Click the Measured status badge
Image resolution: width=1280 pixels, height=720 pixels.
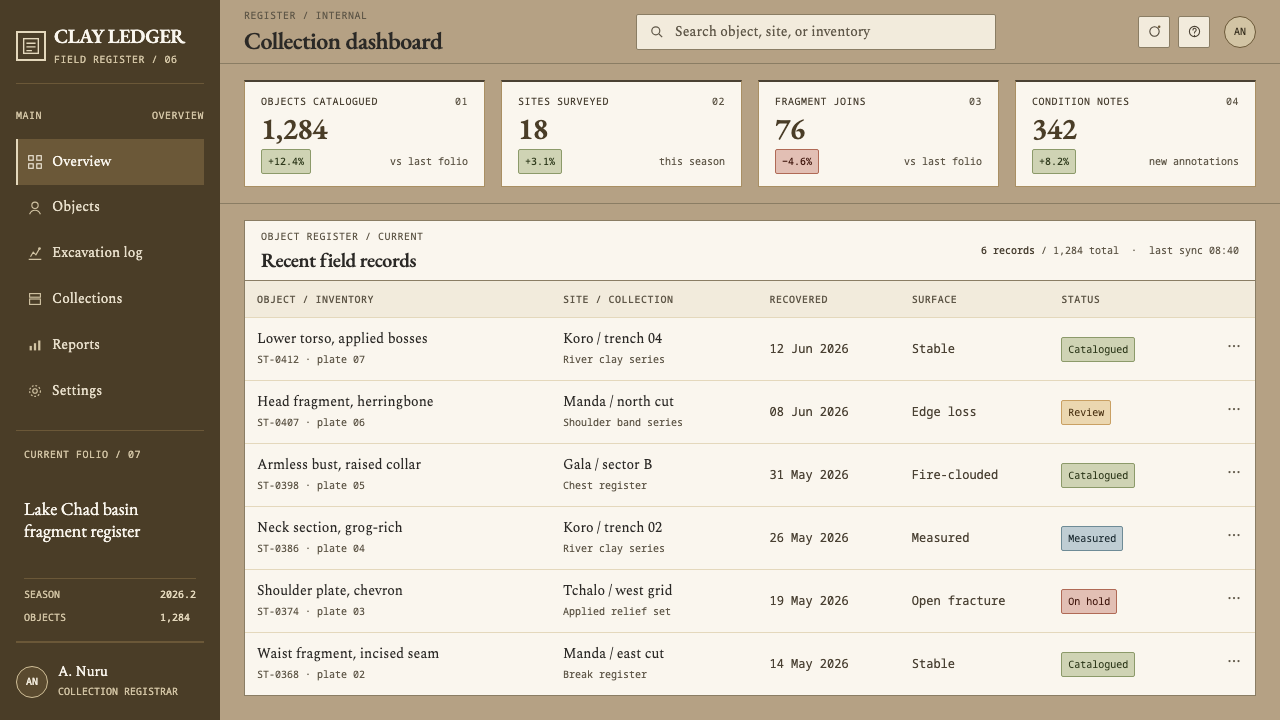pos(1092,539)
